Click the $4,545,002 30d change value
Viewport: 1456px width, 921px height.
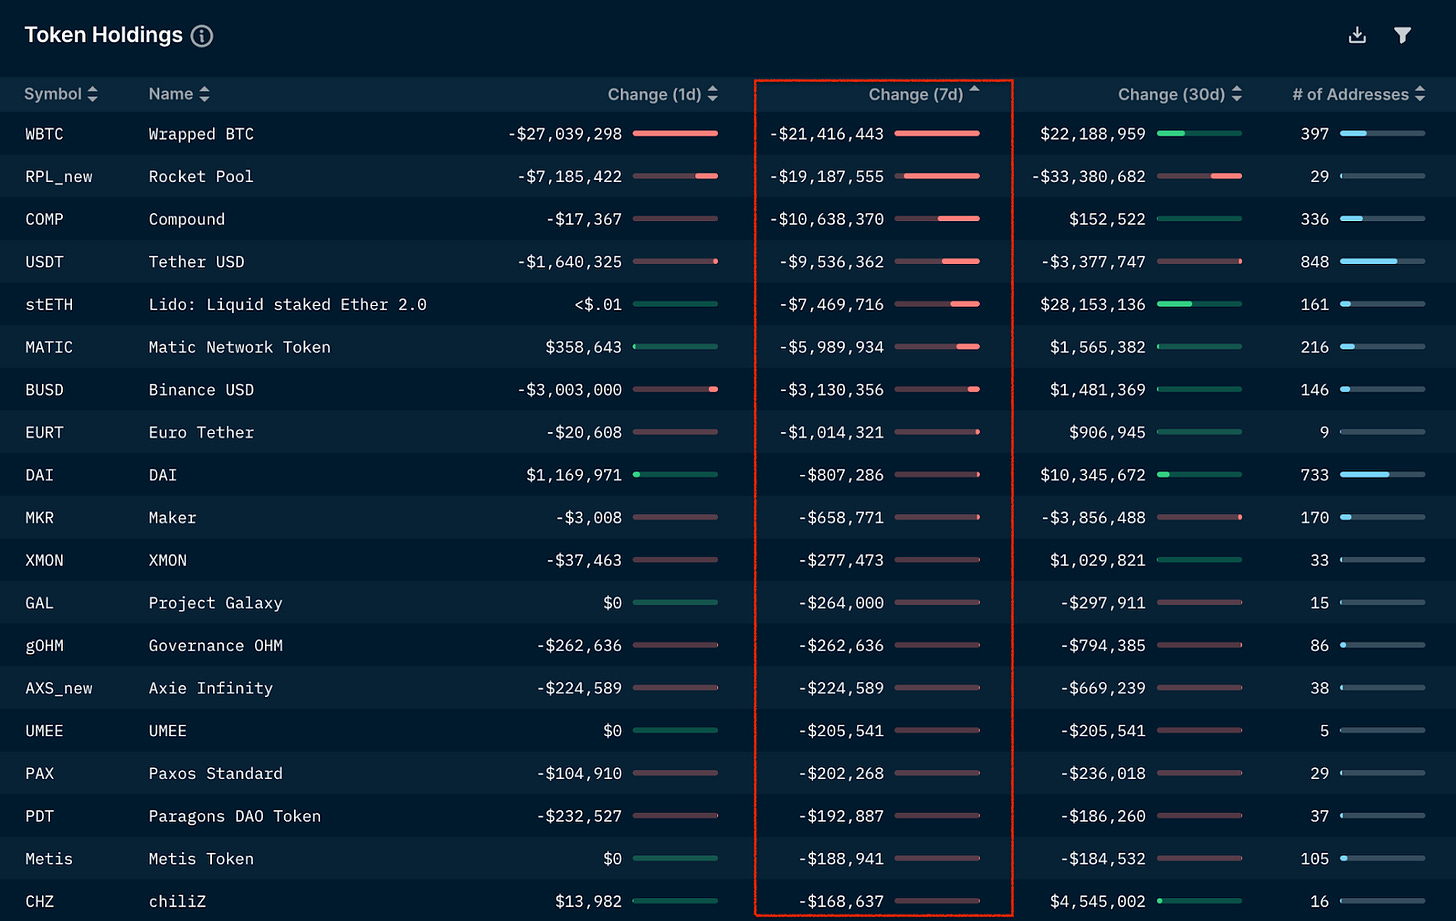click(1098, 902)
